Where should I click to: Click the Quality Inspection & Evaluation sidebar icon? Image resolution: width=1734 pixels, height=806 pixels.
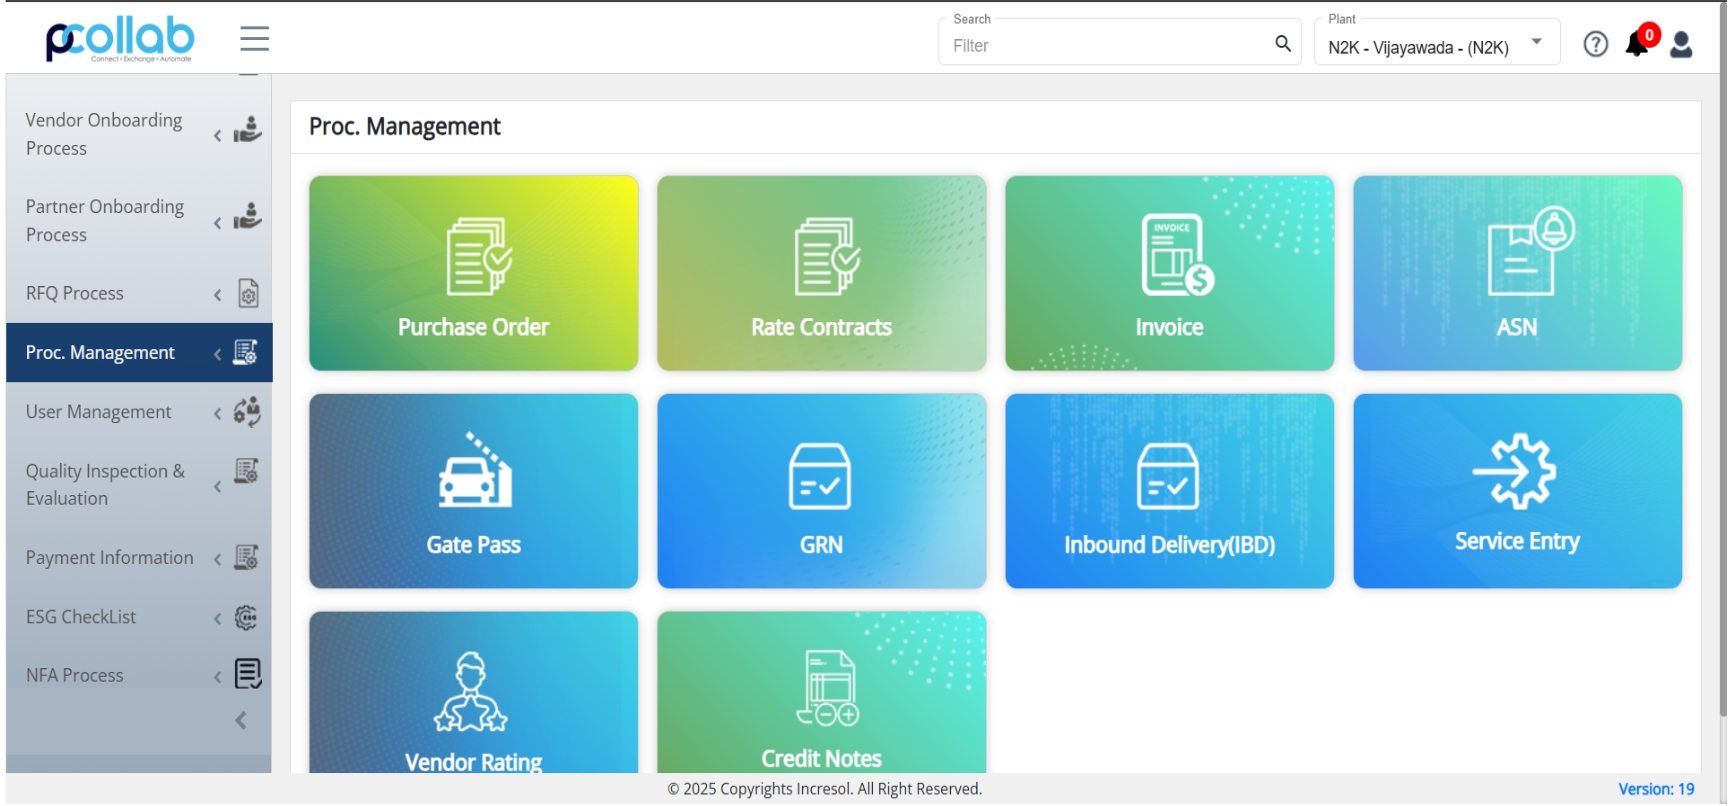coord(247,472)
